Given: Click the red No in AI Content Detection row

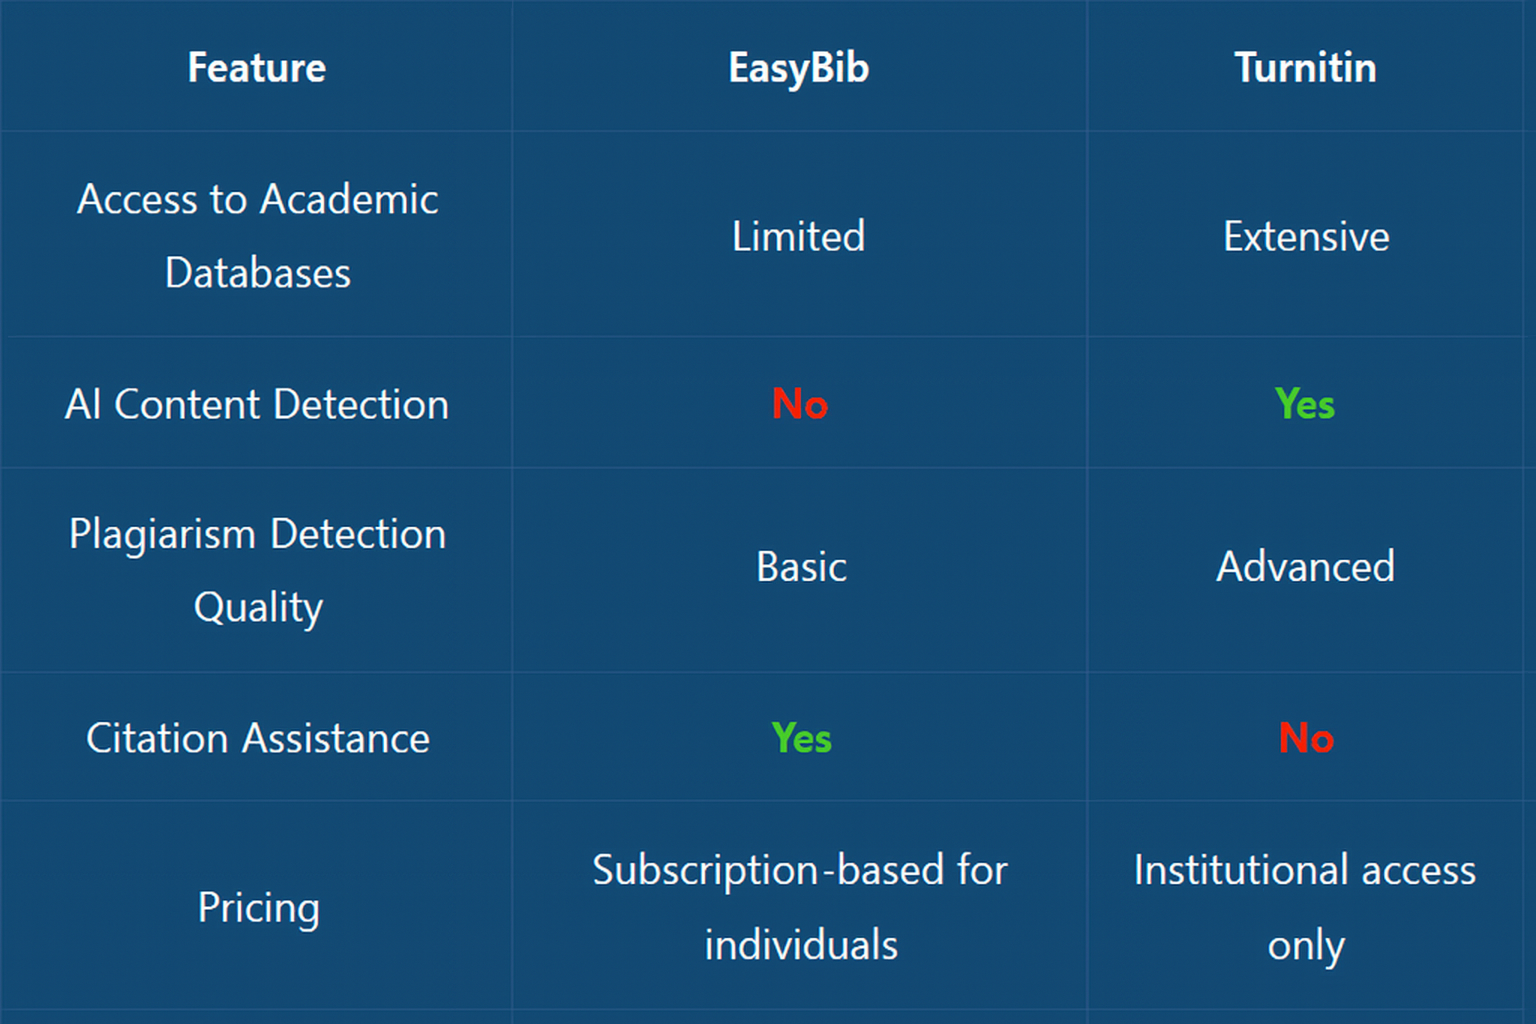Looking at the screenshot, I should [x=799, y=405].
